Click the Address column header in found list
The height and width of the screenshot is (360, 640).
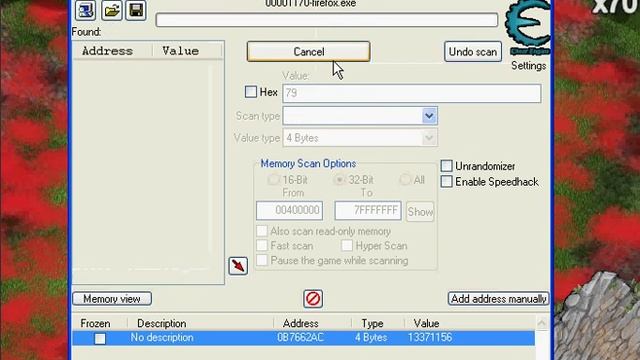click(108, 51)
